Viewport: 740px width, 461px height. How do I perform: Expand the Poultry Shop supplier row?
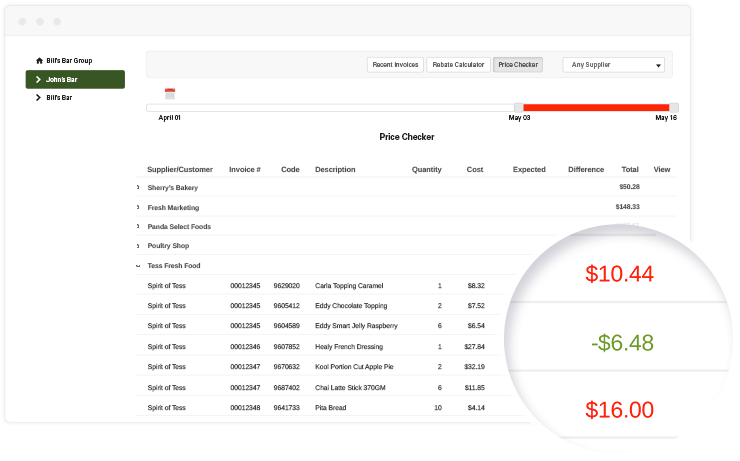pos(138,246)
